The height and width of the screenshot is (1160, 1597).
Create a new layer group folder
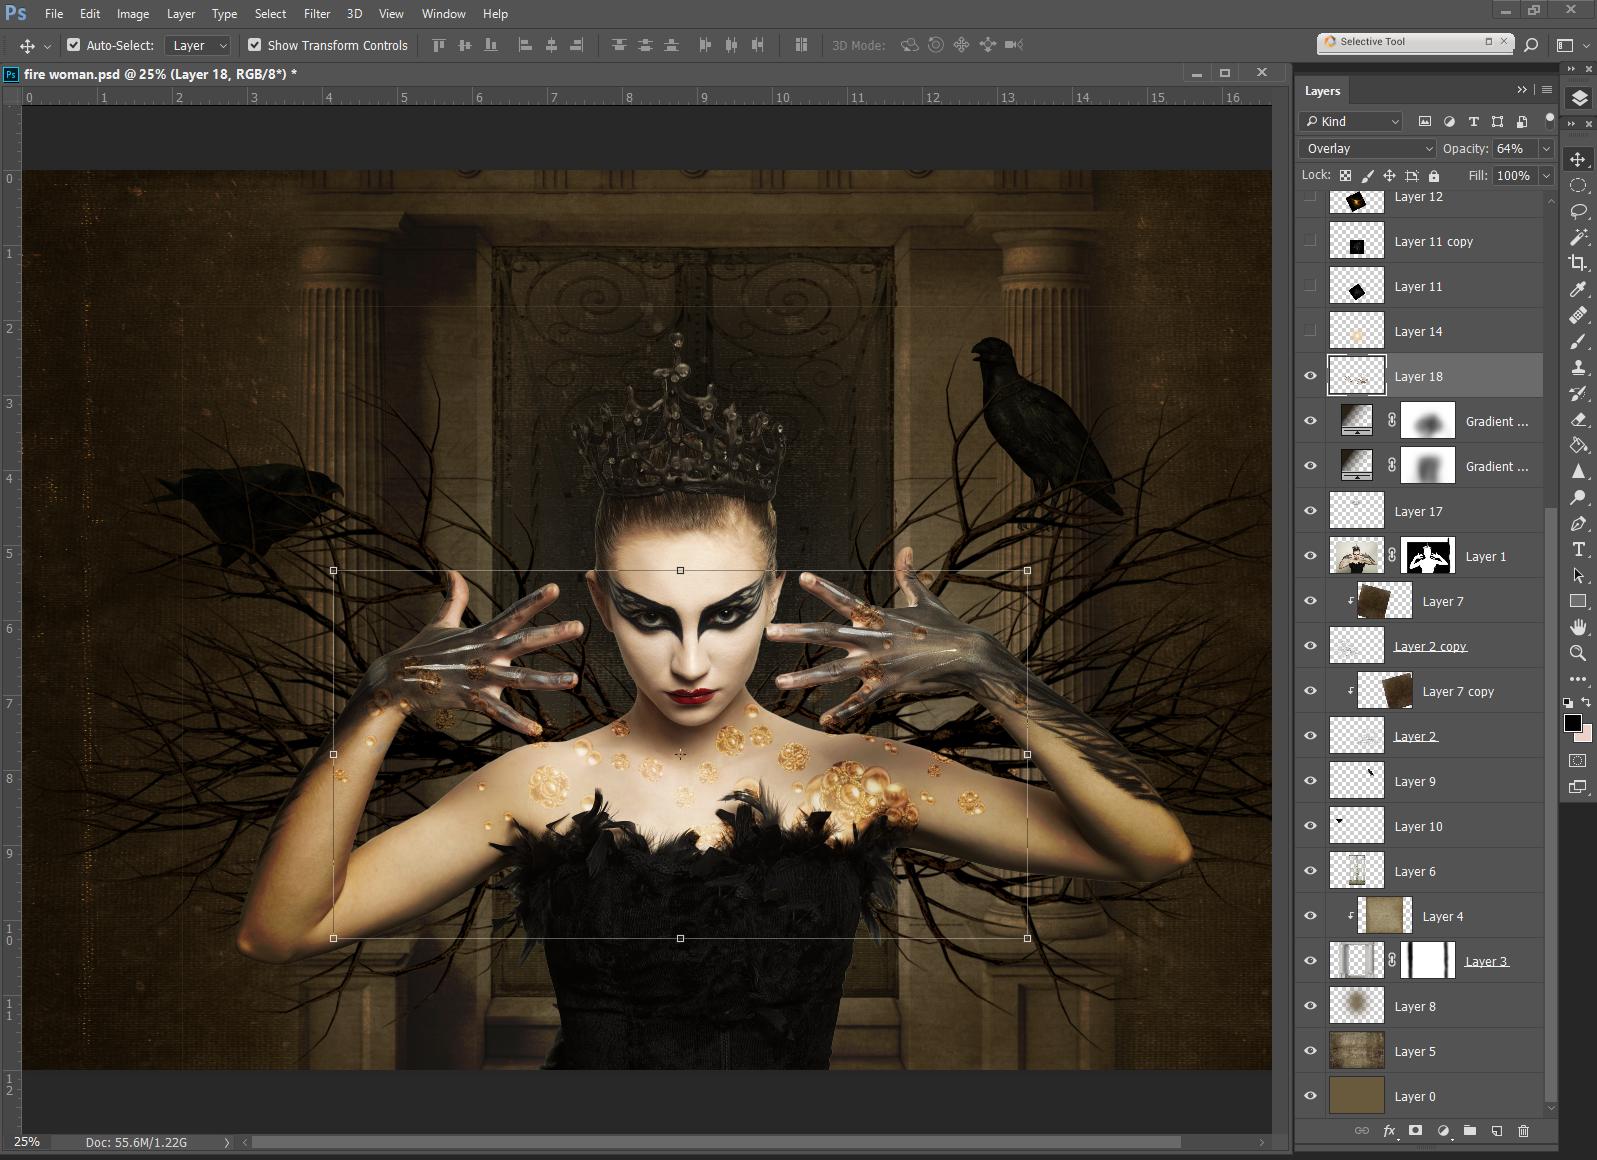1469,1131
